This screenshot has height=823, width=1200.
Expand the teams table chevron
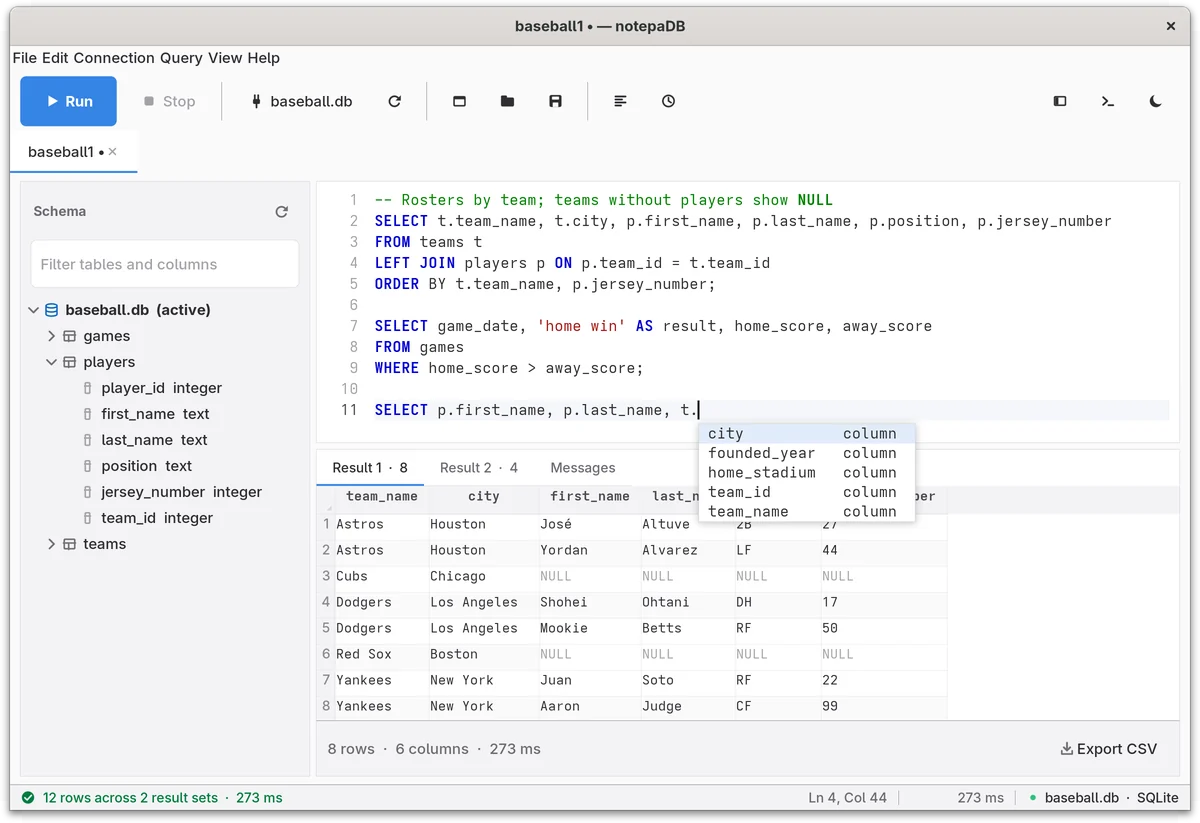click(x=52, y=544)
